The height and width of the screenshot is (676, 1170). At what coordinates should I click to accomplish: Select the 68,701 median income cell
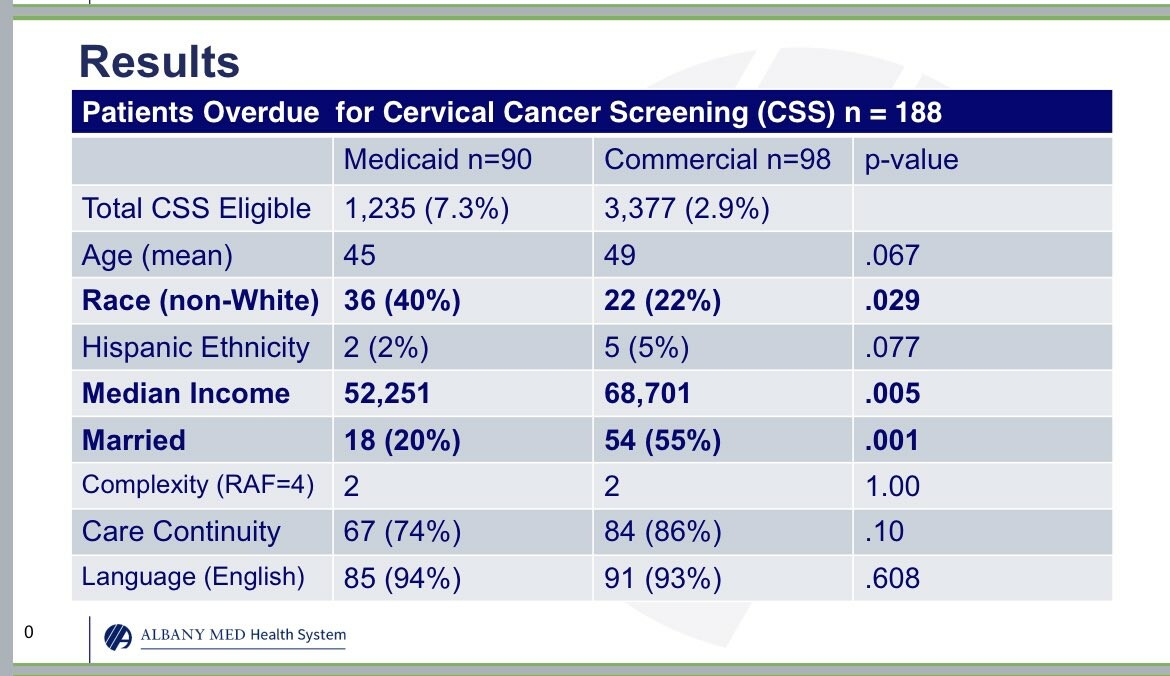(x=647, y=393)
